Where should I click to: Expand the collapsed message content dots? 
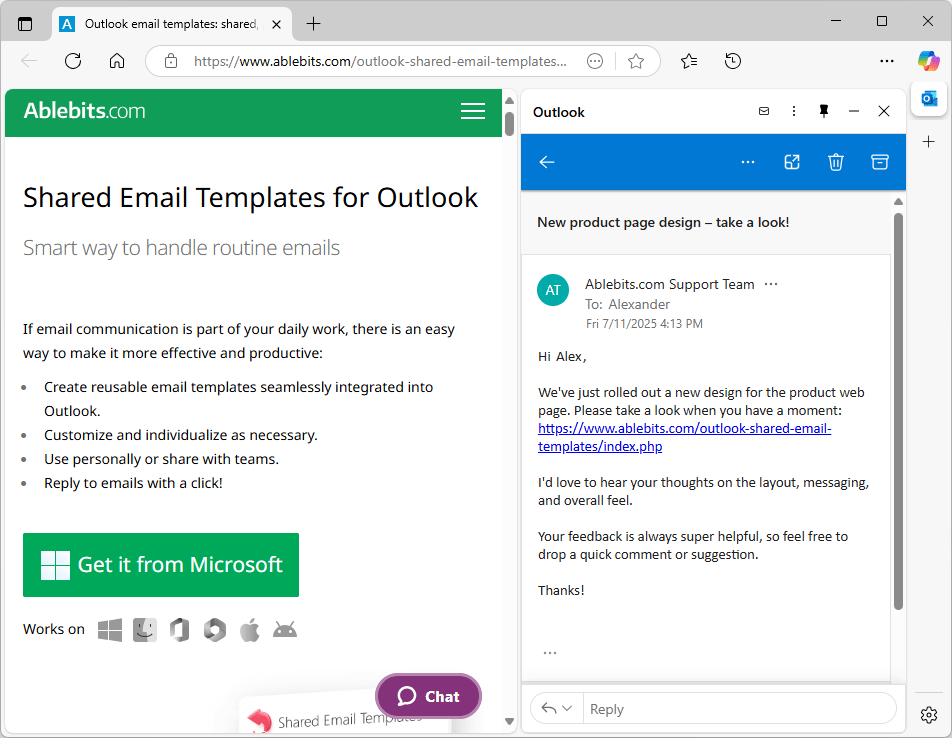[550, 653]
